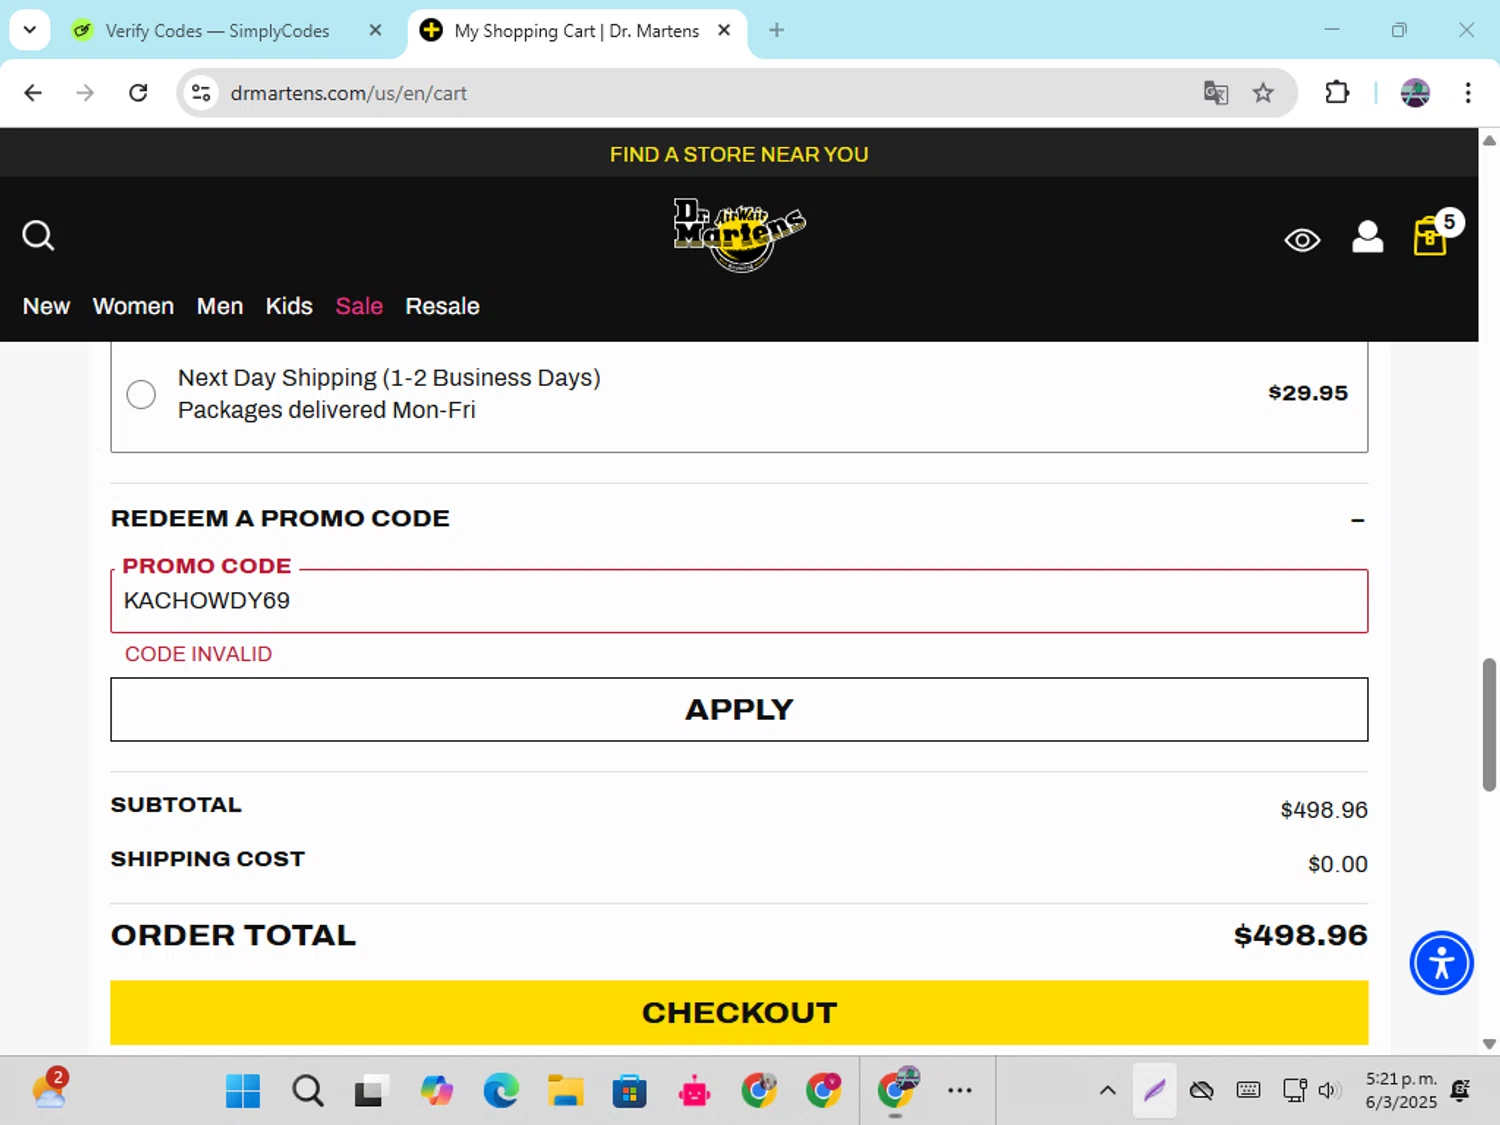This screenshot has height=1125, width=1500.
Task: Switch to Verify Codes SimplyCodes tab
Action: point(217,31)
